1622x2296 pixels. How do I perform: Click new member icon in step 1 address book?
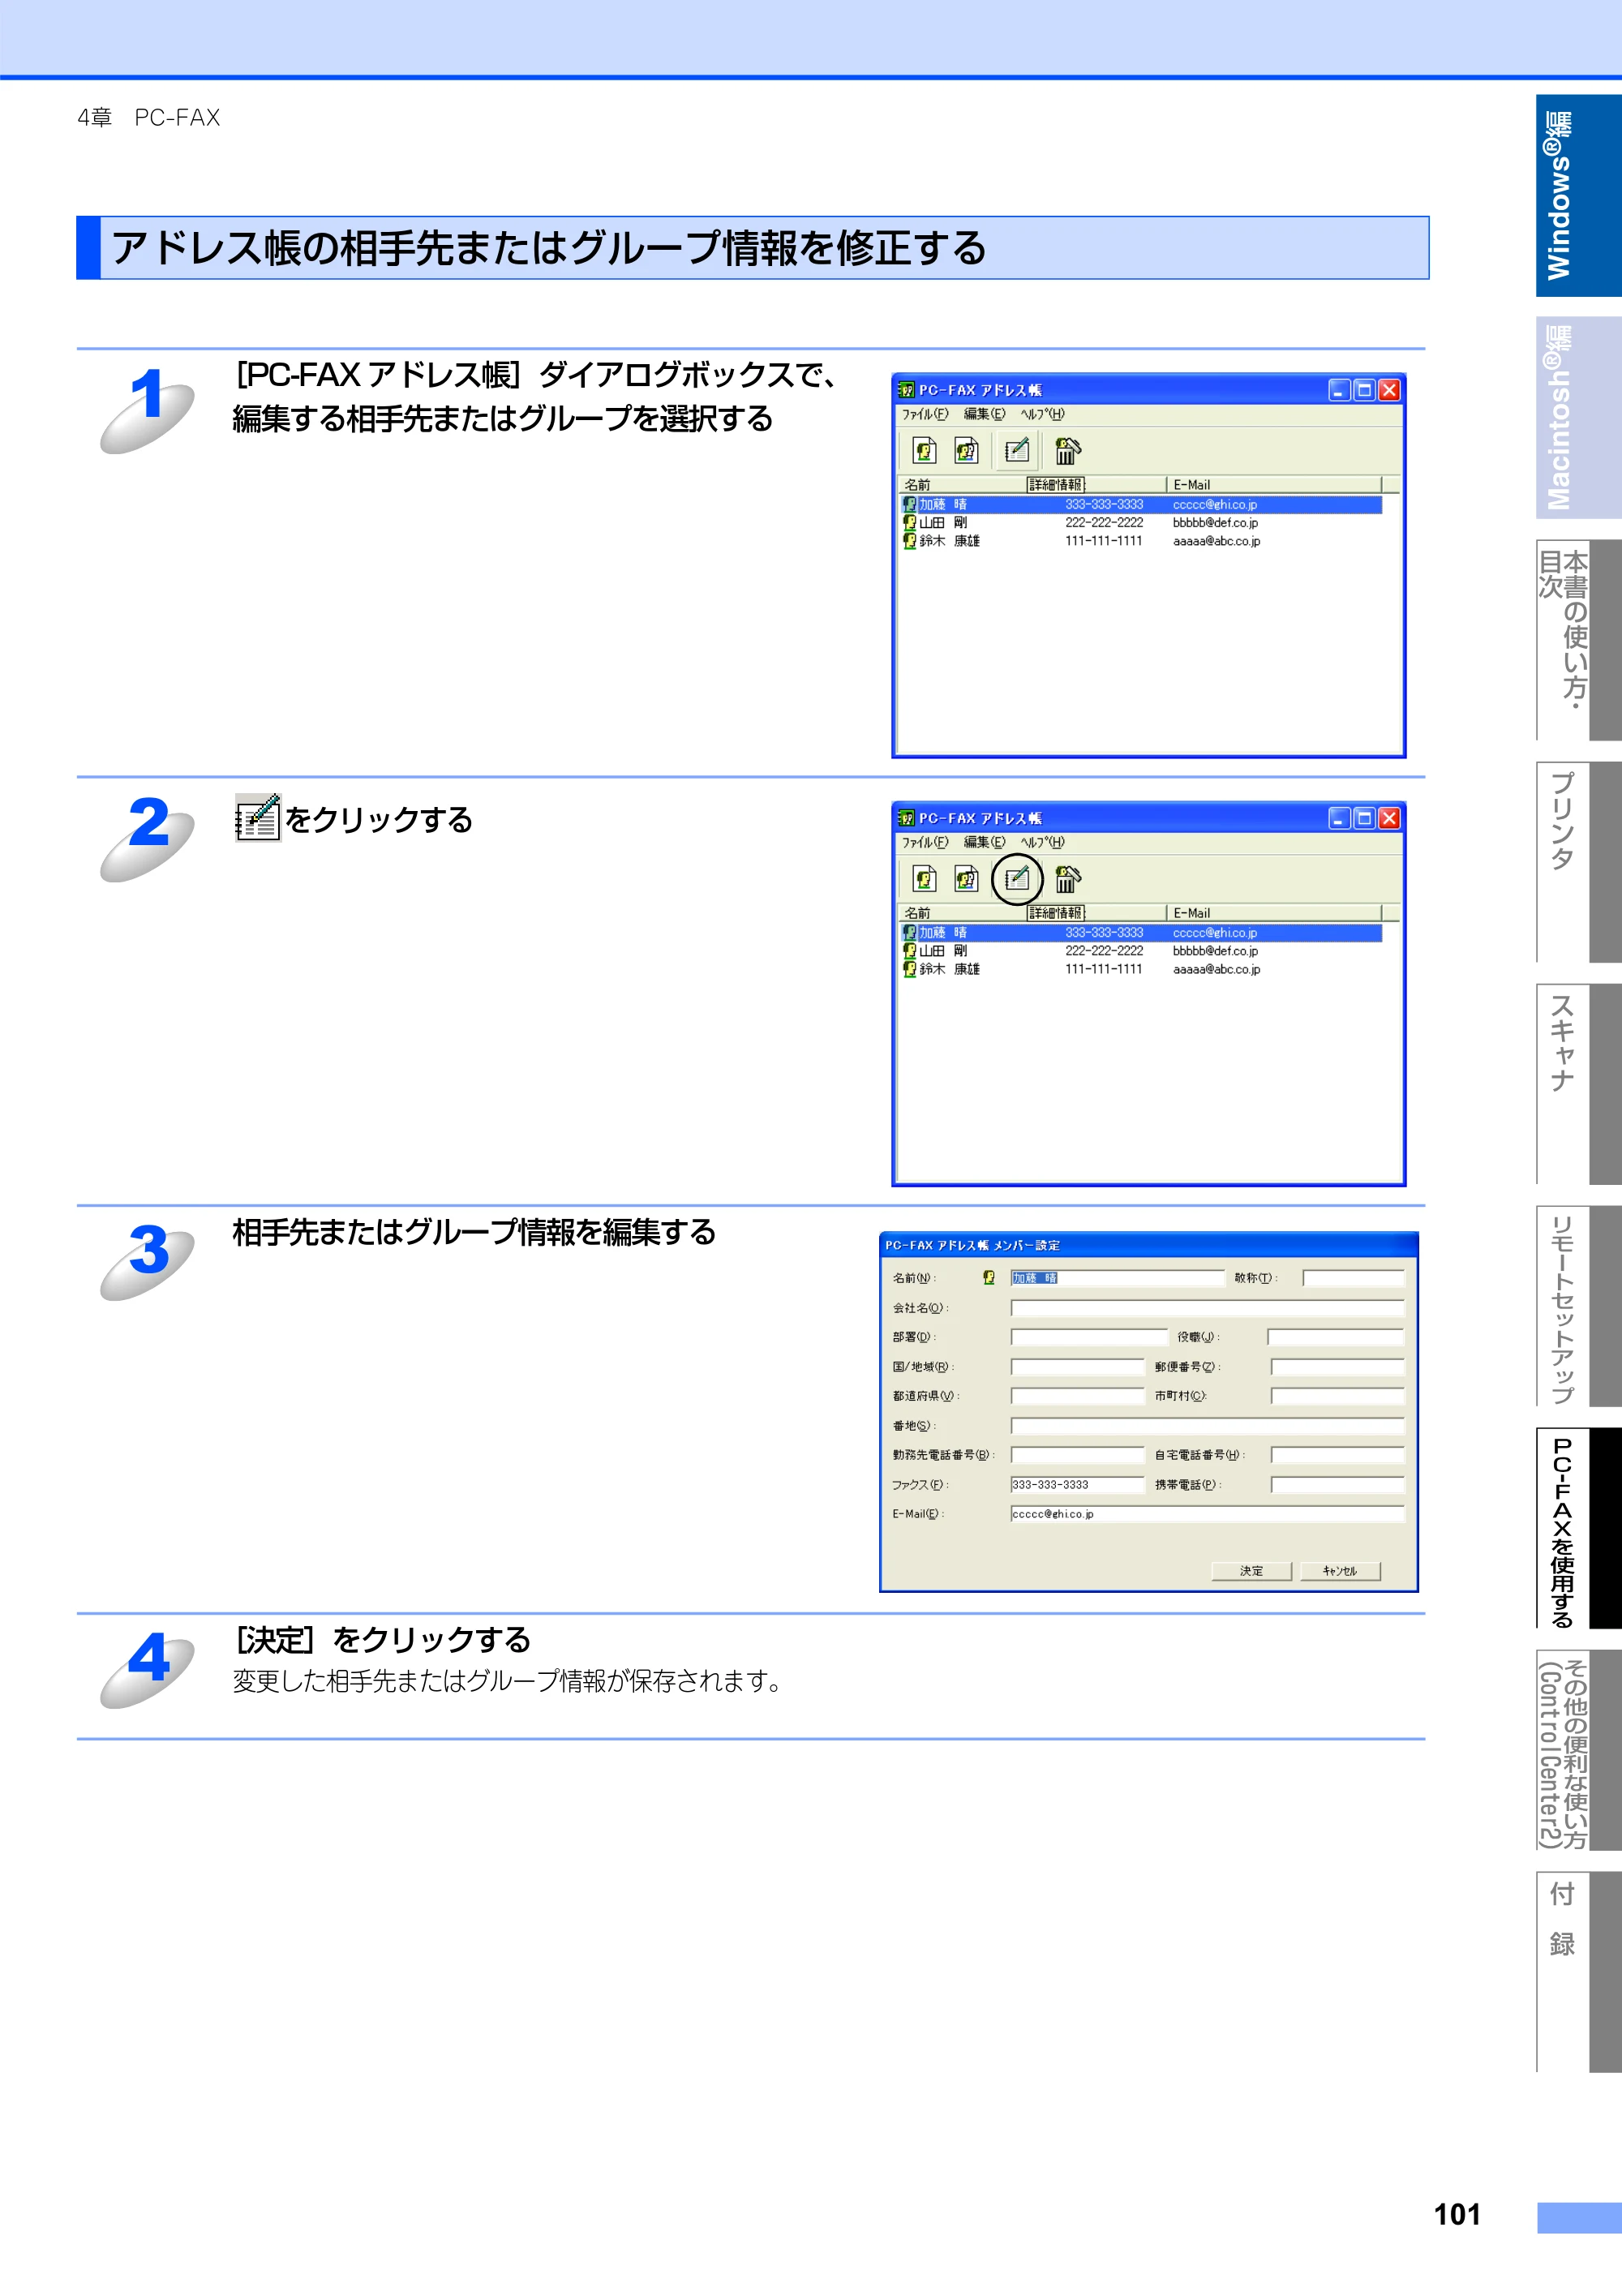click(924, 451)
